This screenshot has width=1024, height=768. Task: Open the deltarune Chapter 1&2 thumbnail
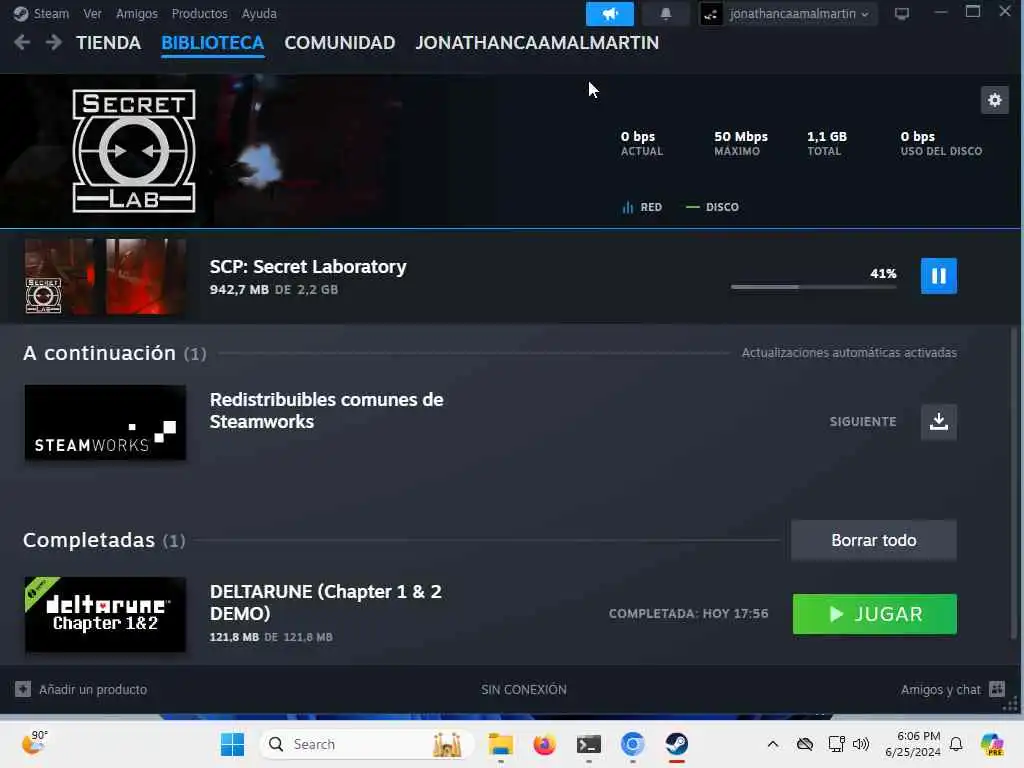tap(105, 615)
